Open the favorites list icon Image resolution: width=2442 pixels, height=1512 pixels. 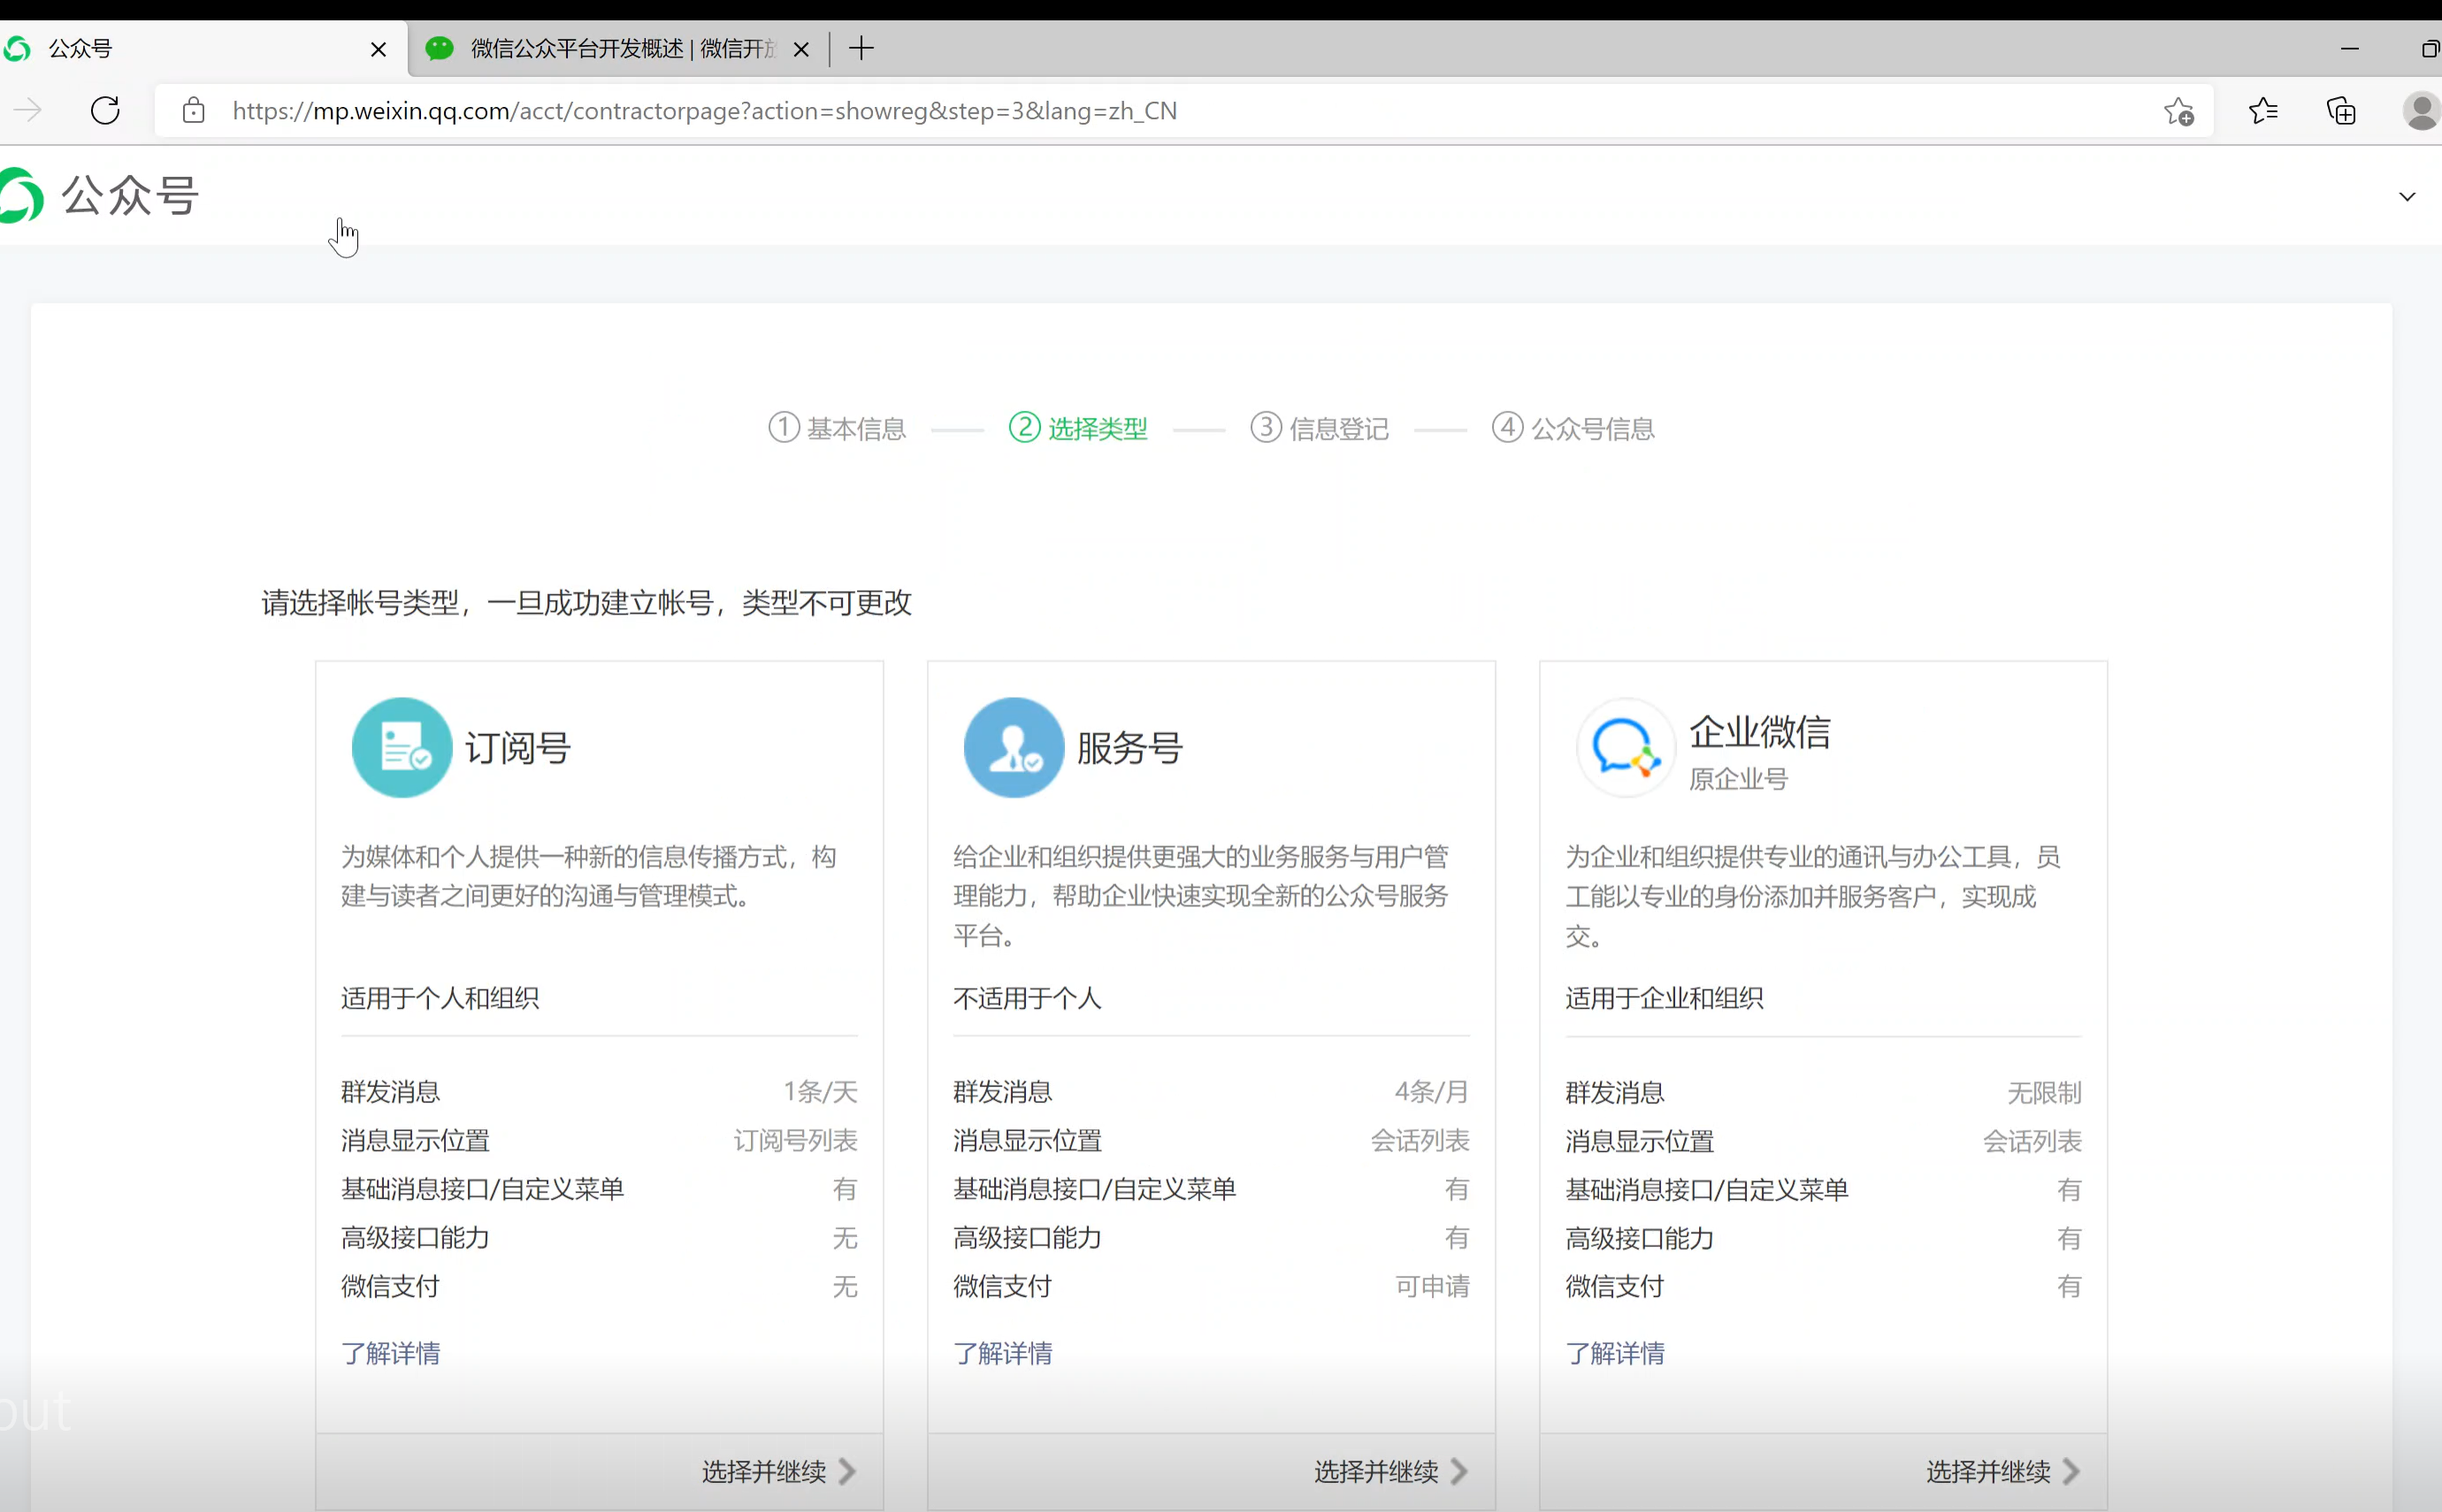[2263, 110]
